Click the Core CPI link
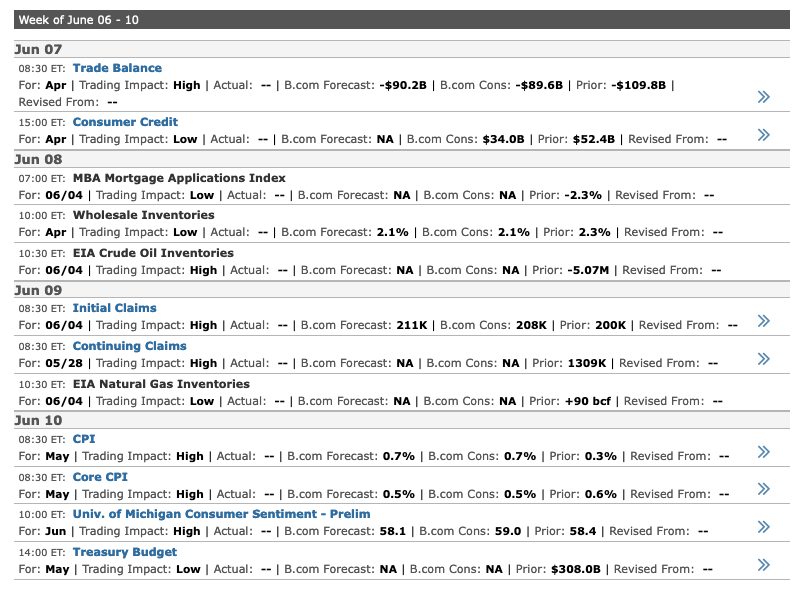Screen dimensions: 801x593 100,477
